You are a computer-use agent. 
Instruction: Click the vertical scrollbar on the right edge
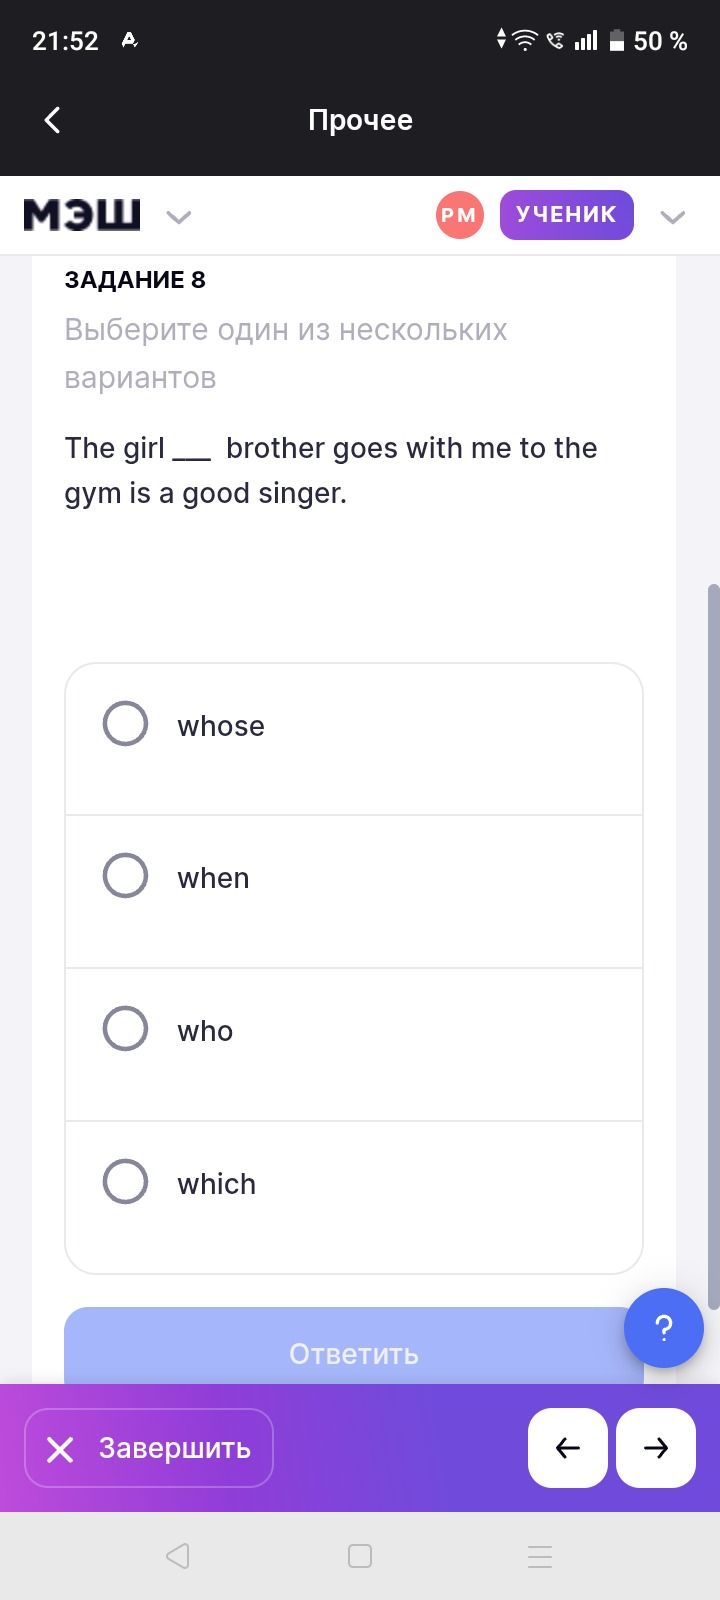coord(713,947)
